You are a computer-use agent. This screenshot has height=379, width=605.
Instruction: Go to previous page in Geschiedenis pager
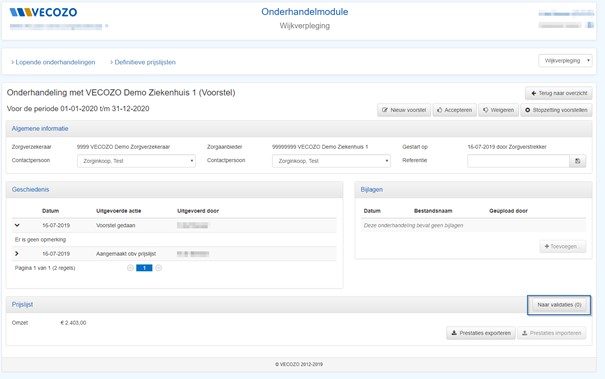pos(130,268)
